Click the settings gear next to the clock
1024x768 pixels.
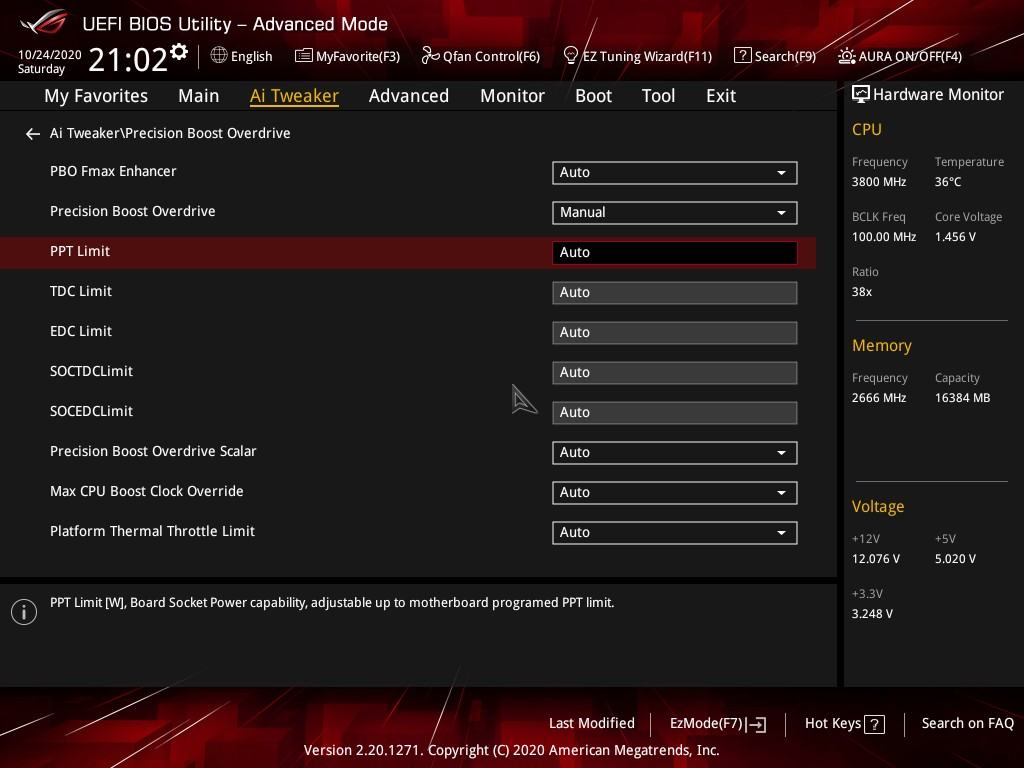179,52
